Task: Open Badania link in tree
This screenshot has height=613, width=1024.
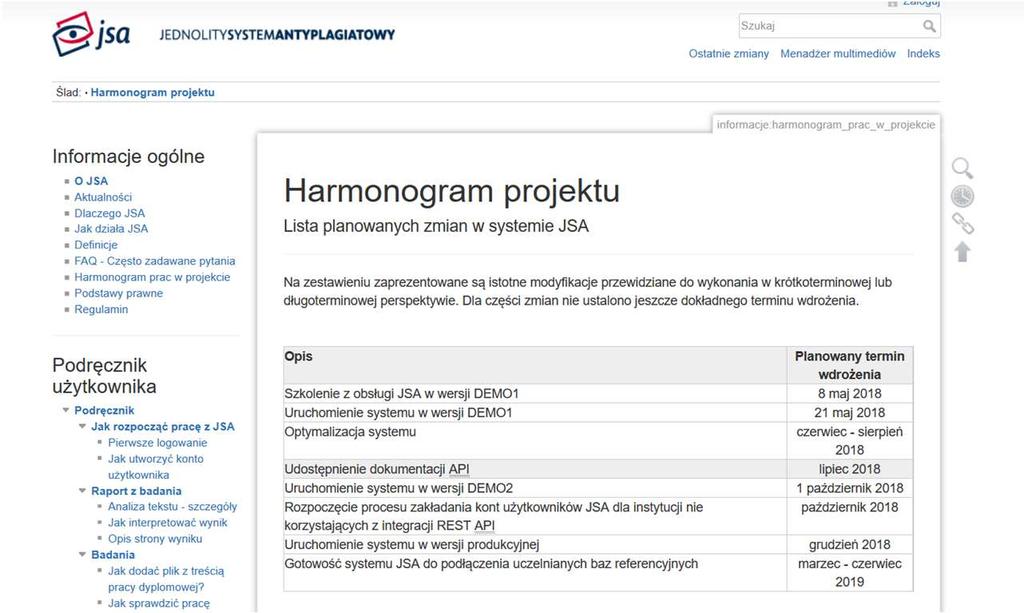Action: (x=113, y=554)
